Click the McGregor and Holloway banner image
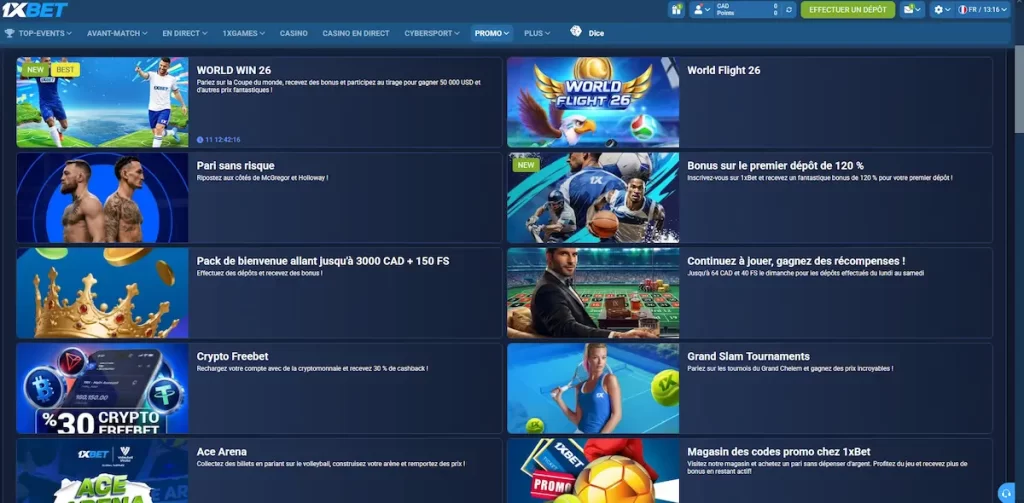The image size is (1024, 503). 103,198
